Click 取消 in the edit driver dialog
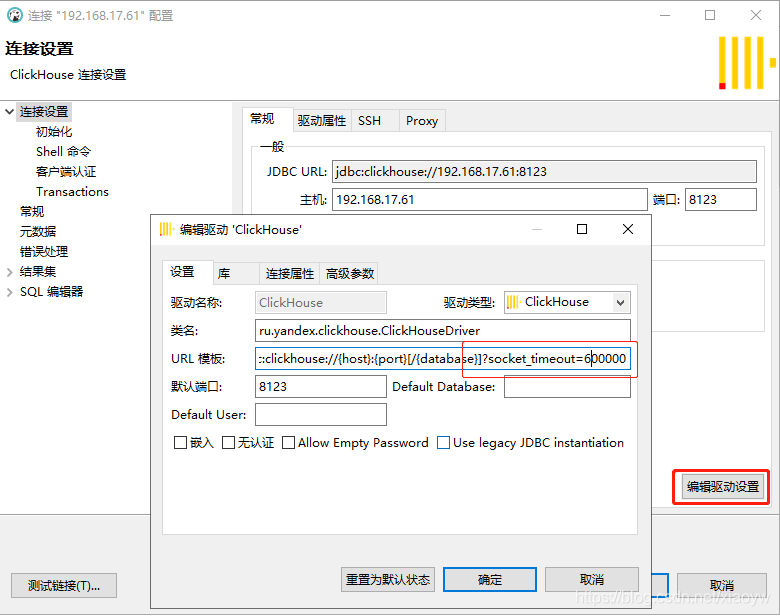The height and width of the screenshot is (616, 780). coord(592,580)
